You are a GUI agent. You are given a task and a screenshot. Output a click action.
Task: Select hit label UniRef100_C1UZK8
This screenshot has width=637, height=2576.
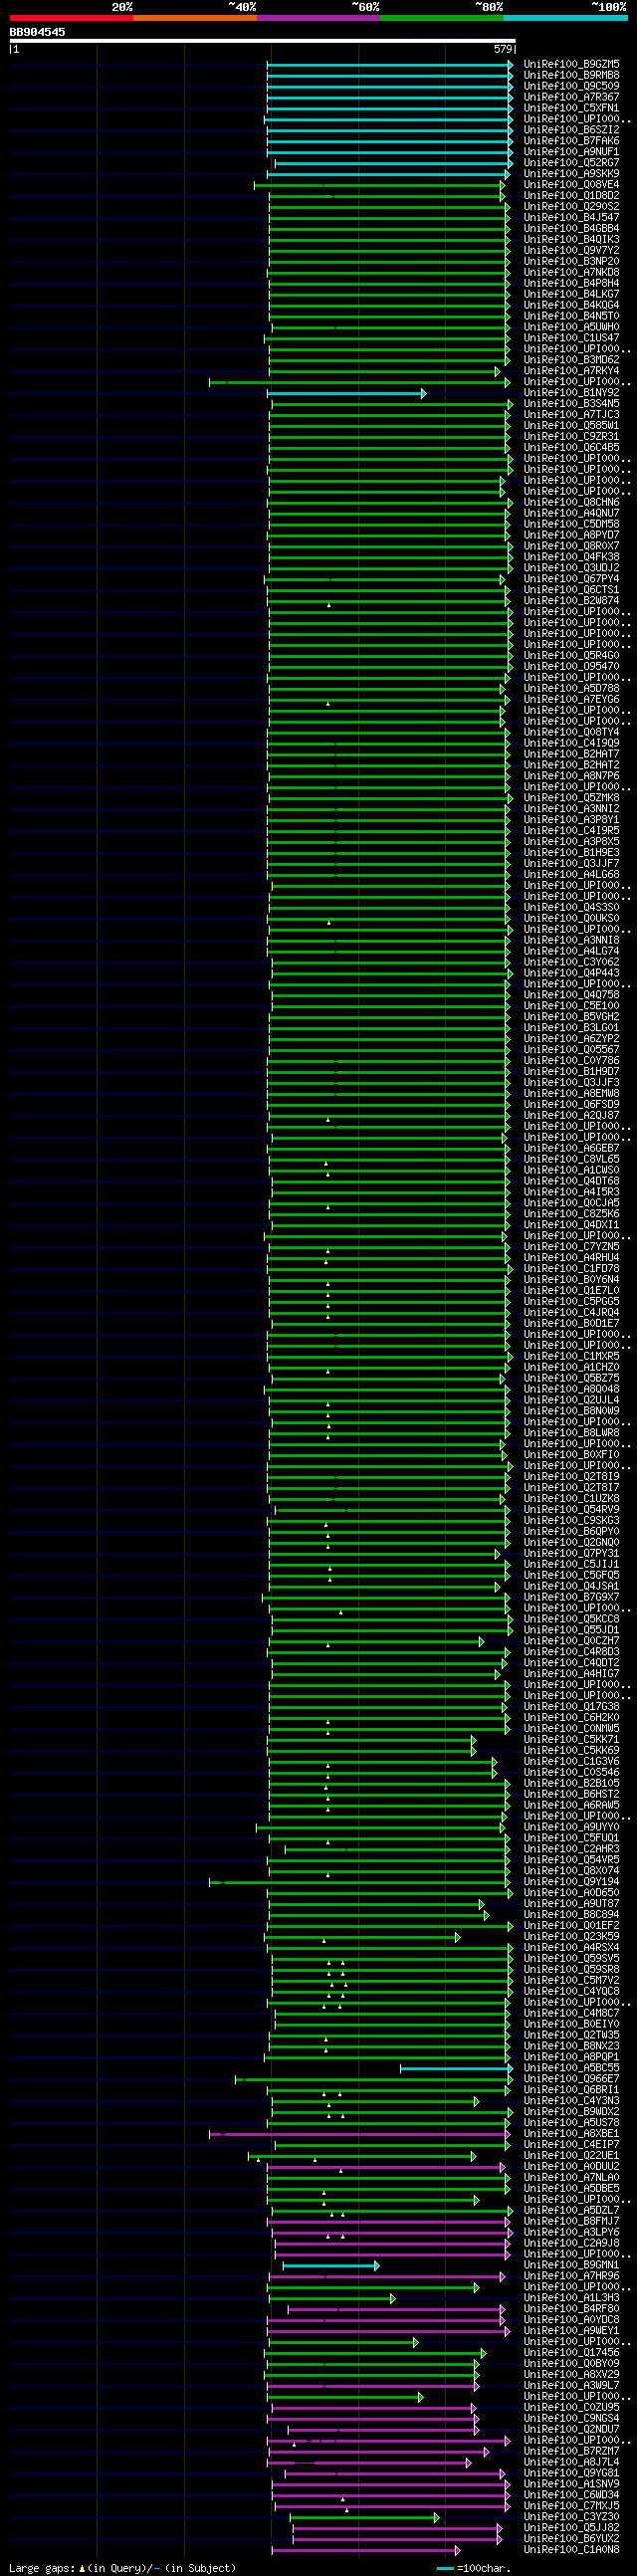point(571,1499)
